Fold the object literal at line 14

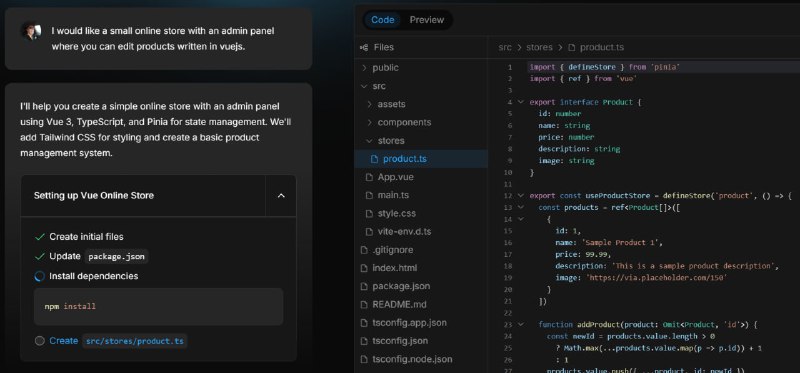pyautogui.click(x=520, y=219)
